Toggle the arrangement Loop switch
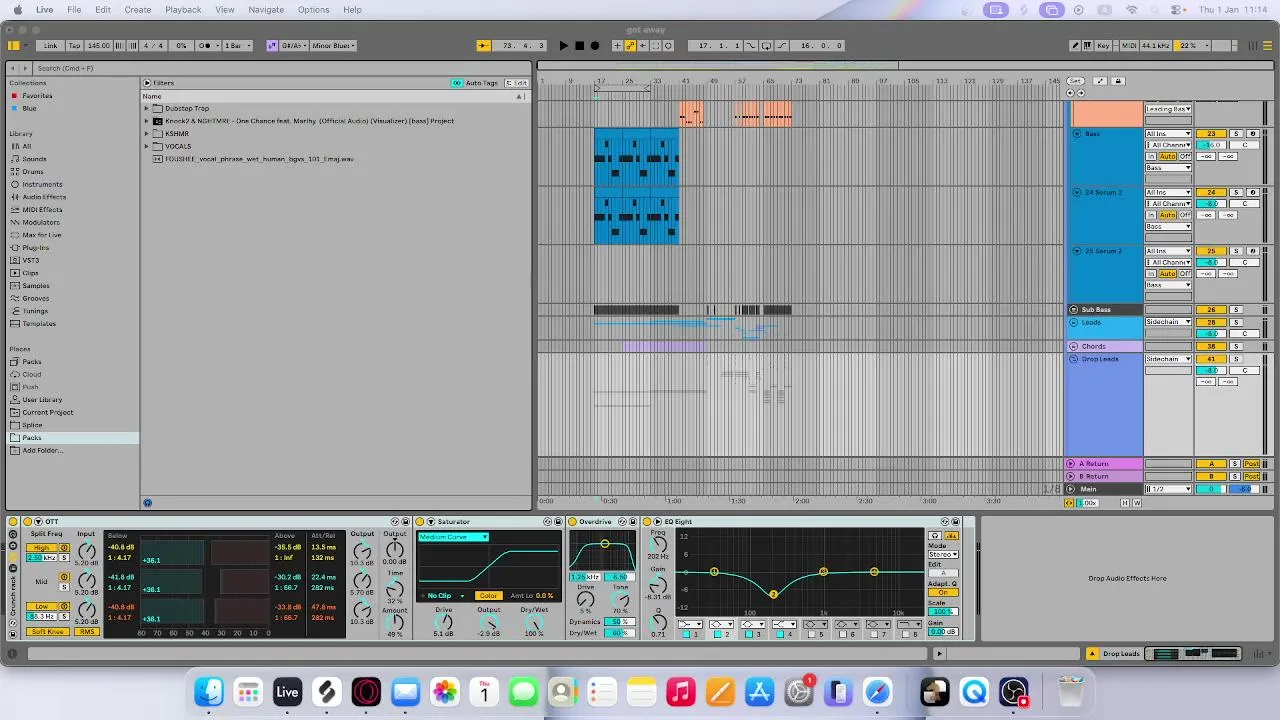Screen dimensions: 1280x720 point(766,45)
